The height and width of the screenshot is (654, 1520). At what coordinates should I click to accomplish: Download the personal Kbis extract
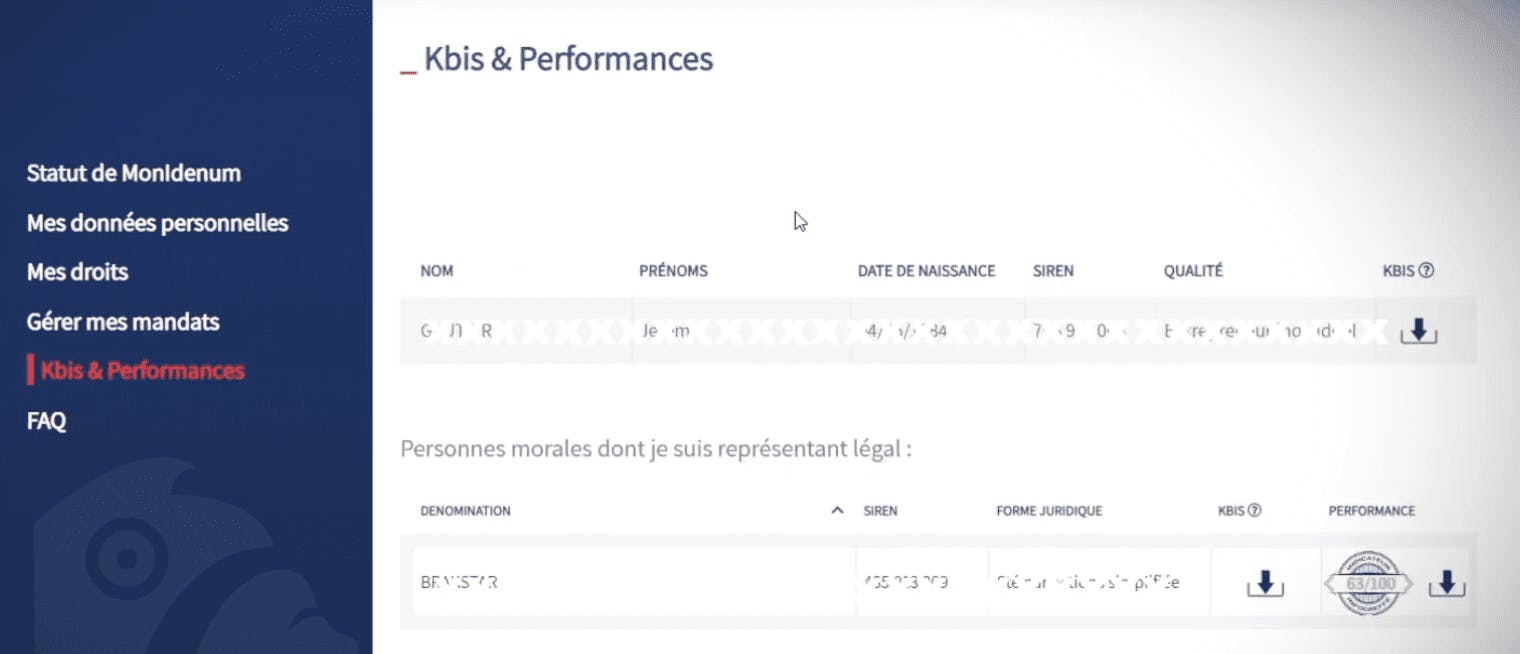coord(1419,330)
